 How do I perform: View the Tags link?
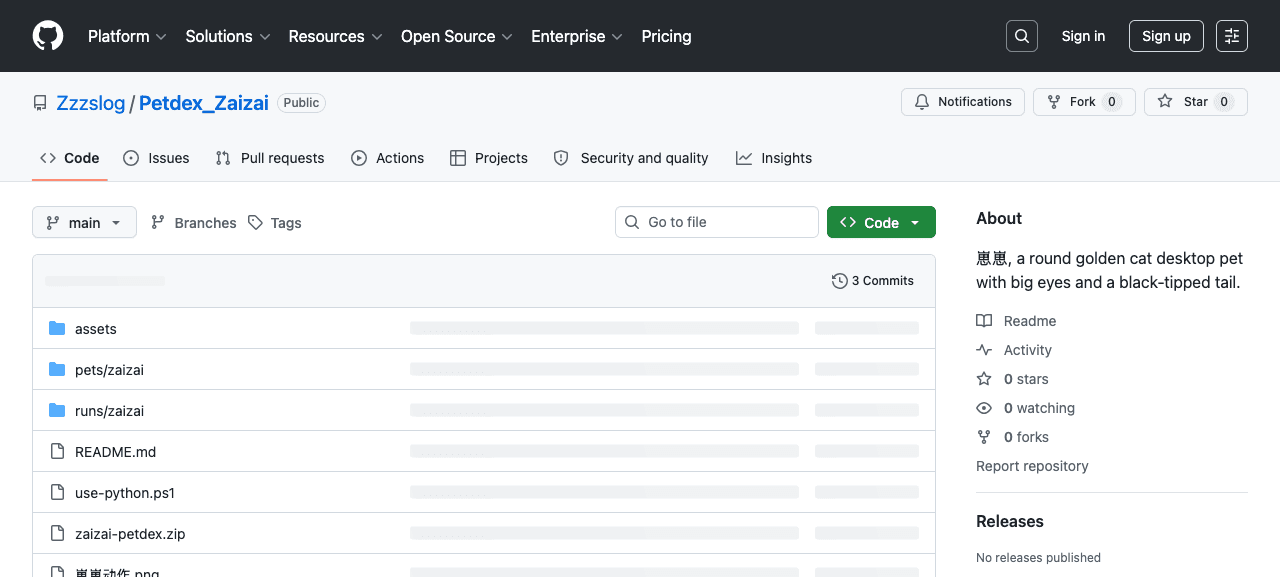click(275, 223)
